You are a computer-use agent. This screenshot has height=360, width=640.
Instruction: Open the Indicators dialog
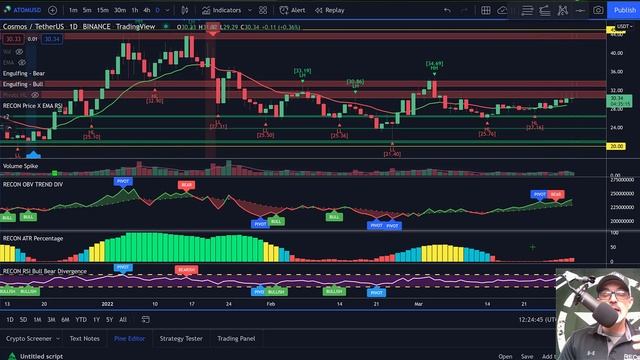tap(221, 10)
